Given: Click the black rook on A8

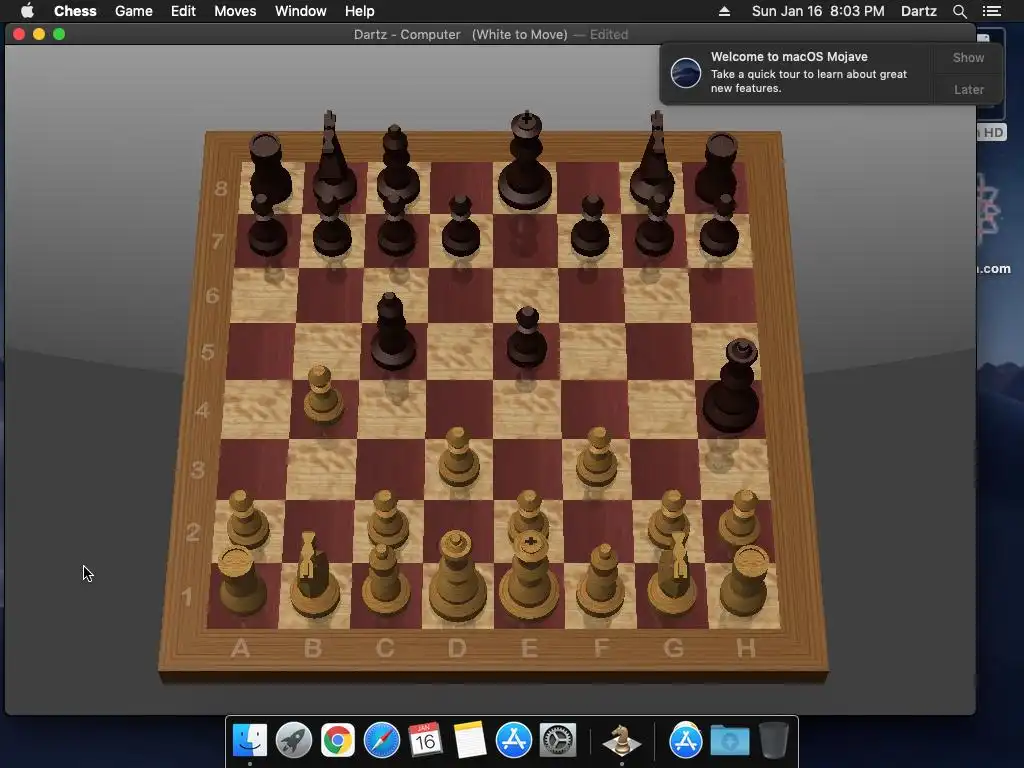Looking at the screenshot, I should (x=269, y=168).
